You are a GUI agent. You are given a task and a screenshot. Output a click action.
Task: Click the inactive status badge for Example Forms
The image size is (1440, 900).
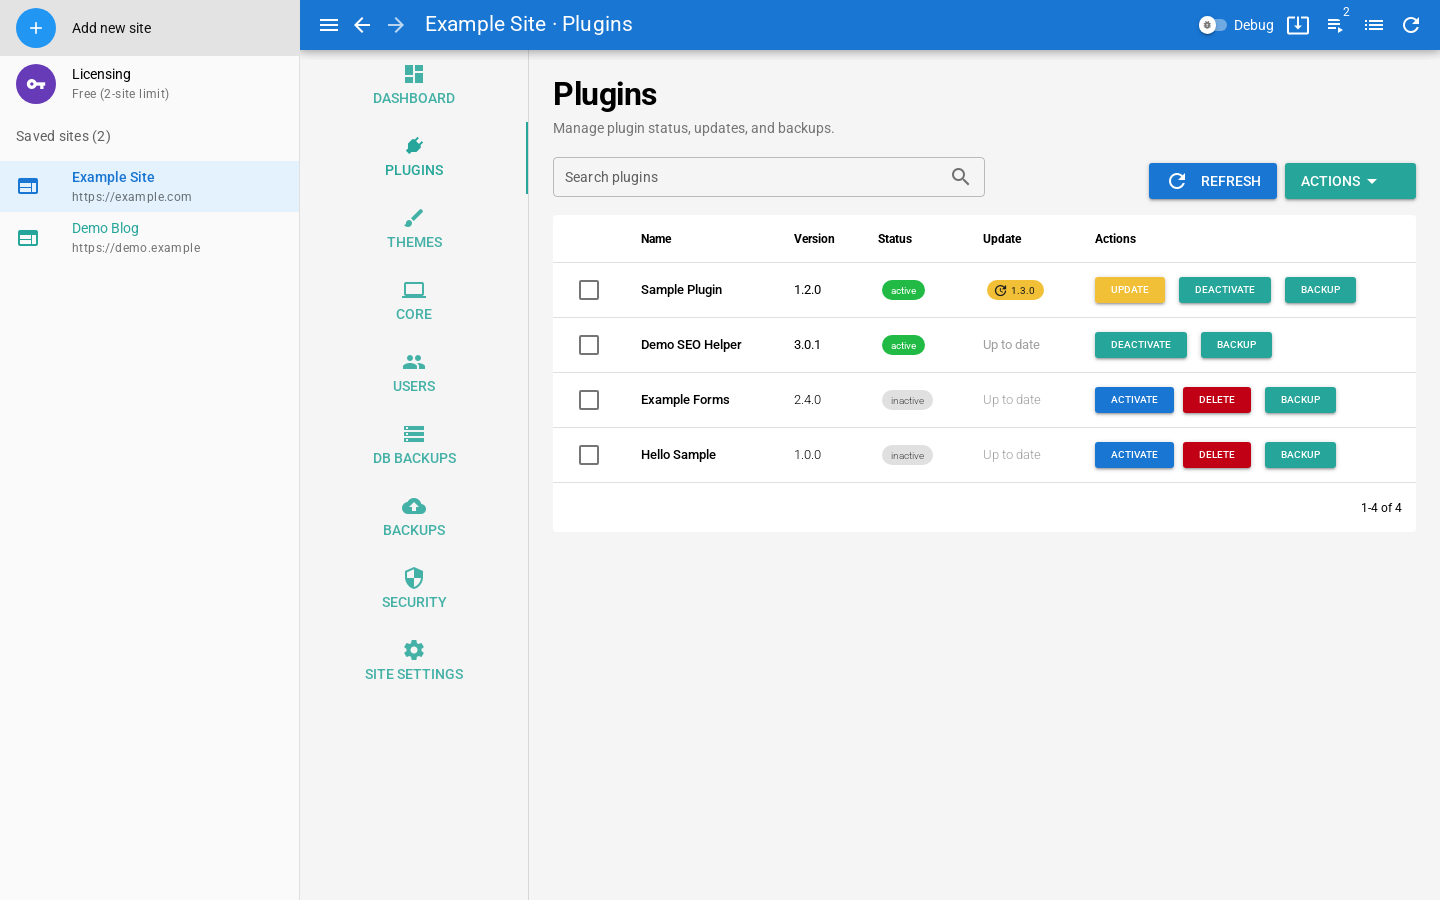point(907,400)
